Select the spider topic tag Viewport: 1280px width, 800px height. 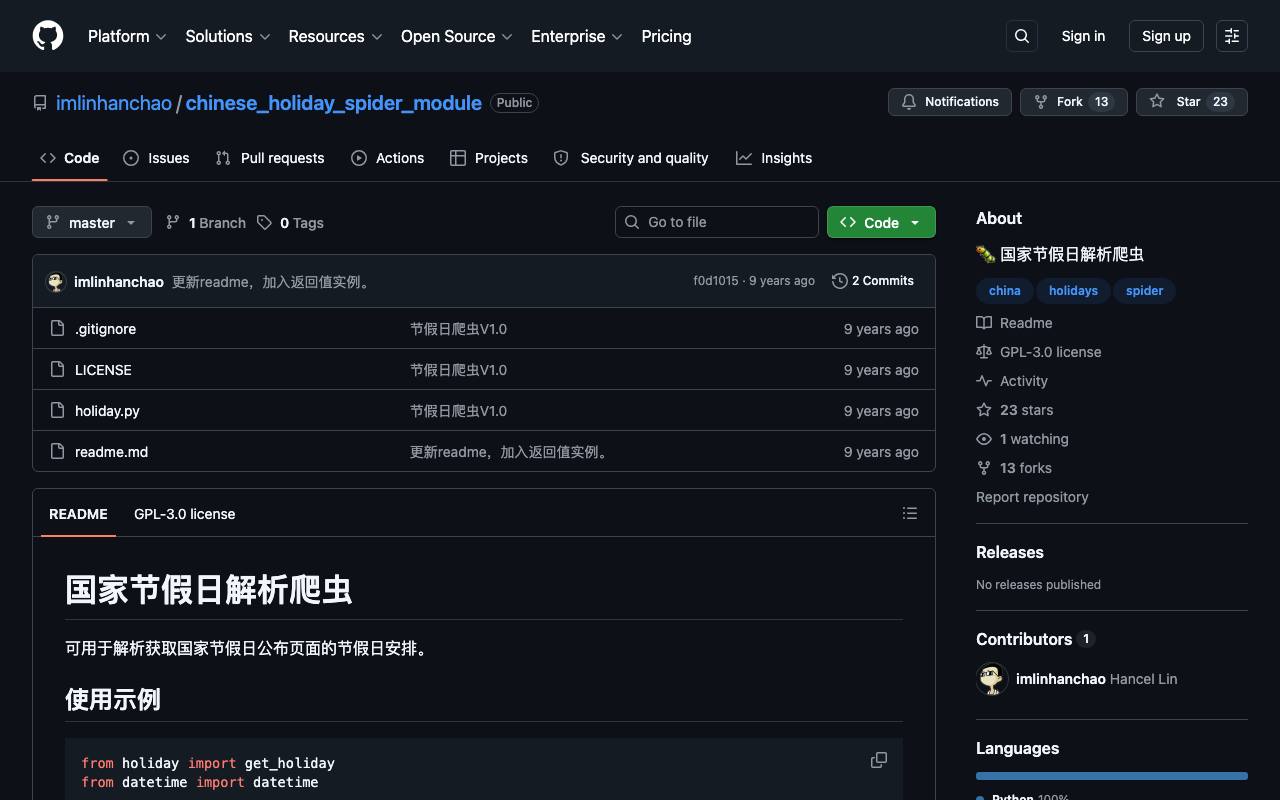click(x=1145, y=291)
